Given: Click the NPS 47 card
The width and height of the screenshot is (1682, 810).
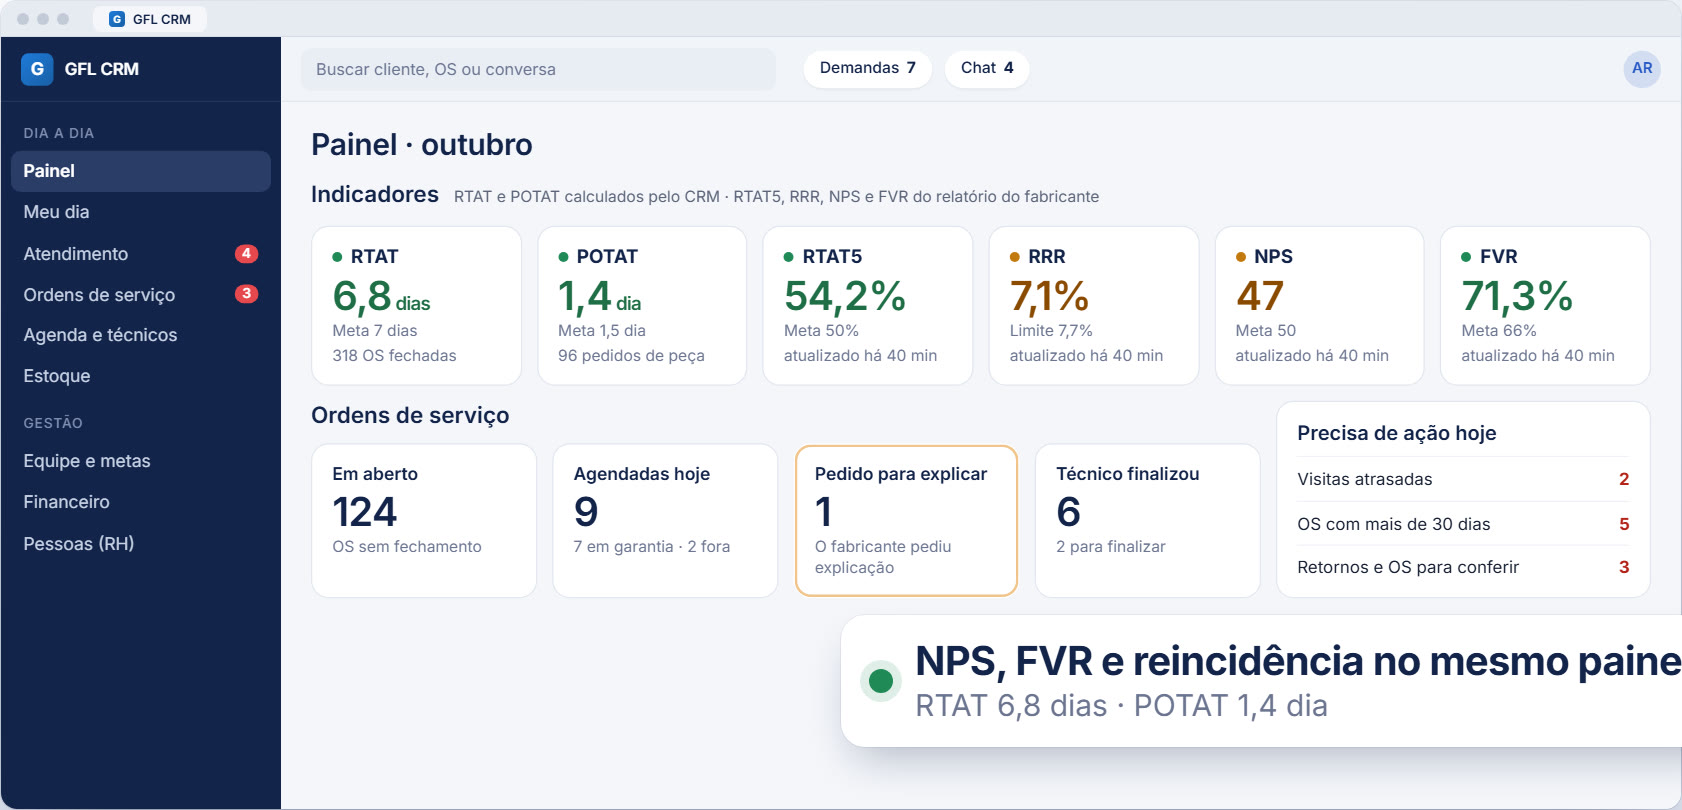Looking at the screenshot, I should tap(1319, 306).
